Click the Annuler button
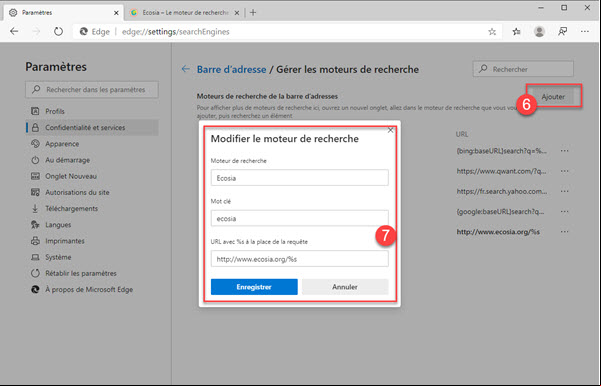601x386 pixels. (x=345, y=287)
